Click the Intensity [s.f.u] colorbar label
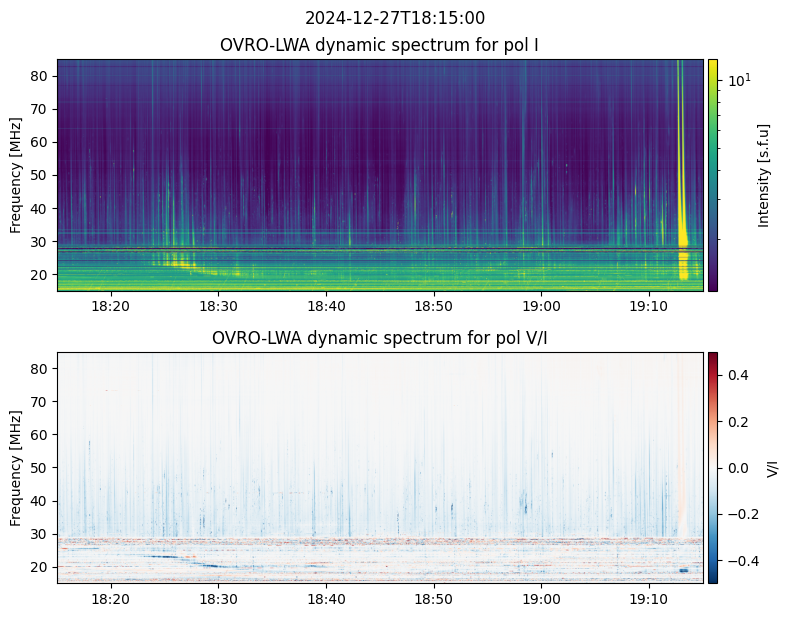 (x=763, y=176)
